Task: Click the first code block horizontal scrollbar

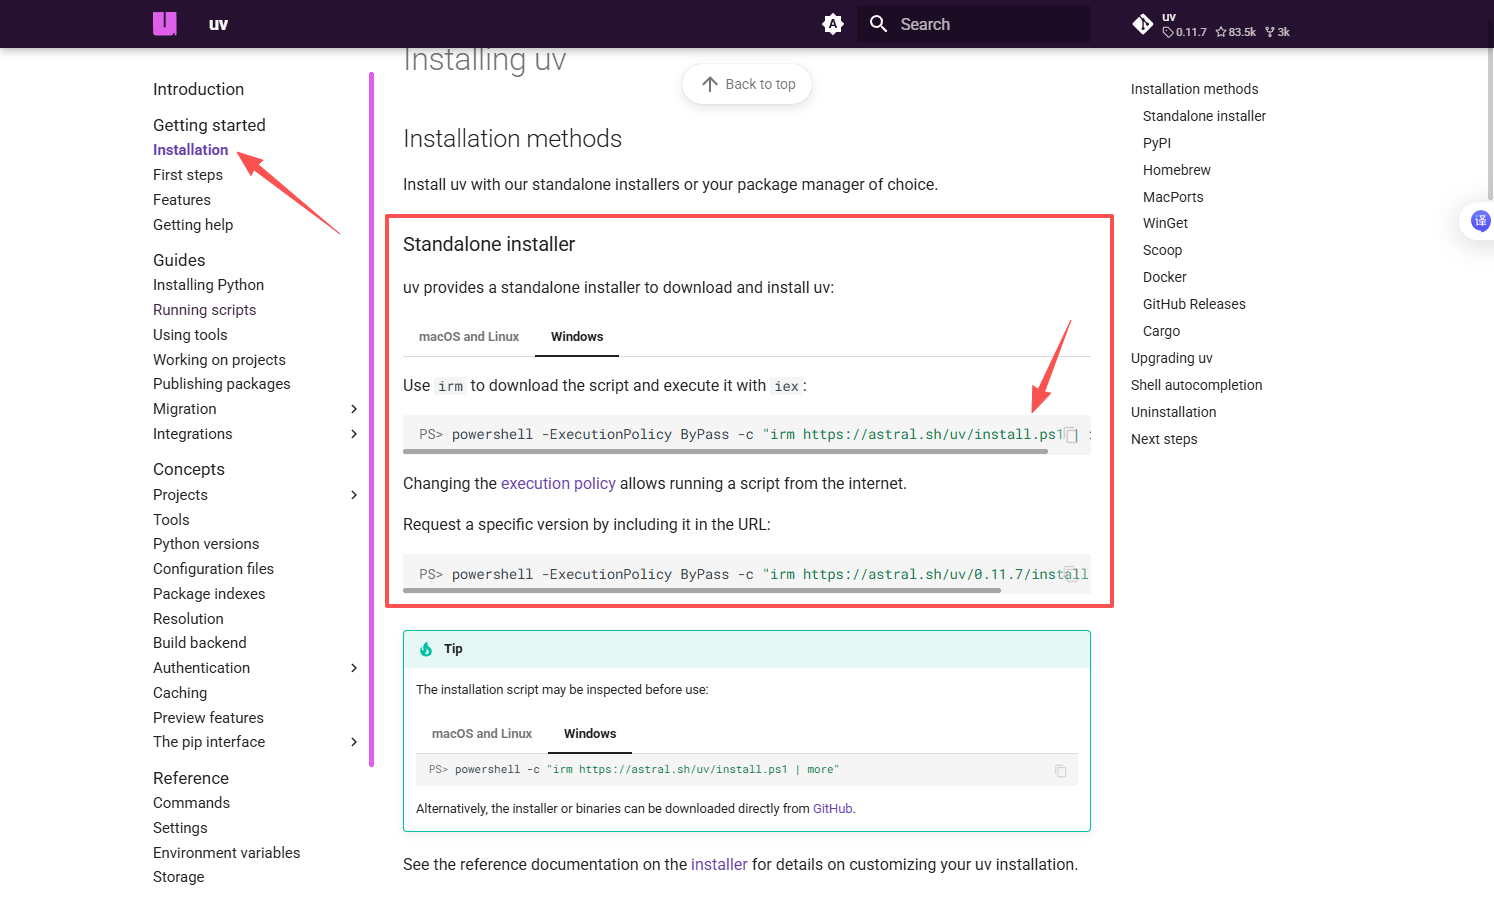Action: 725,452
